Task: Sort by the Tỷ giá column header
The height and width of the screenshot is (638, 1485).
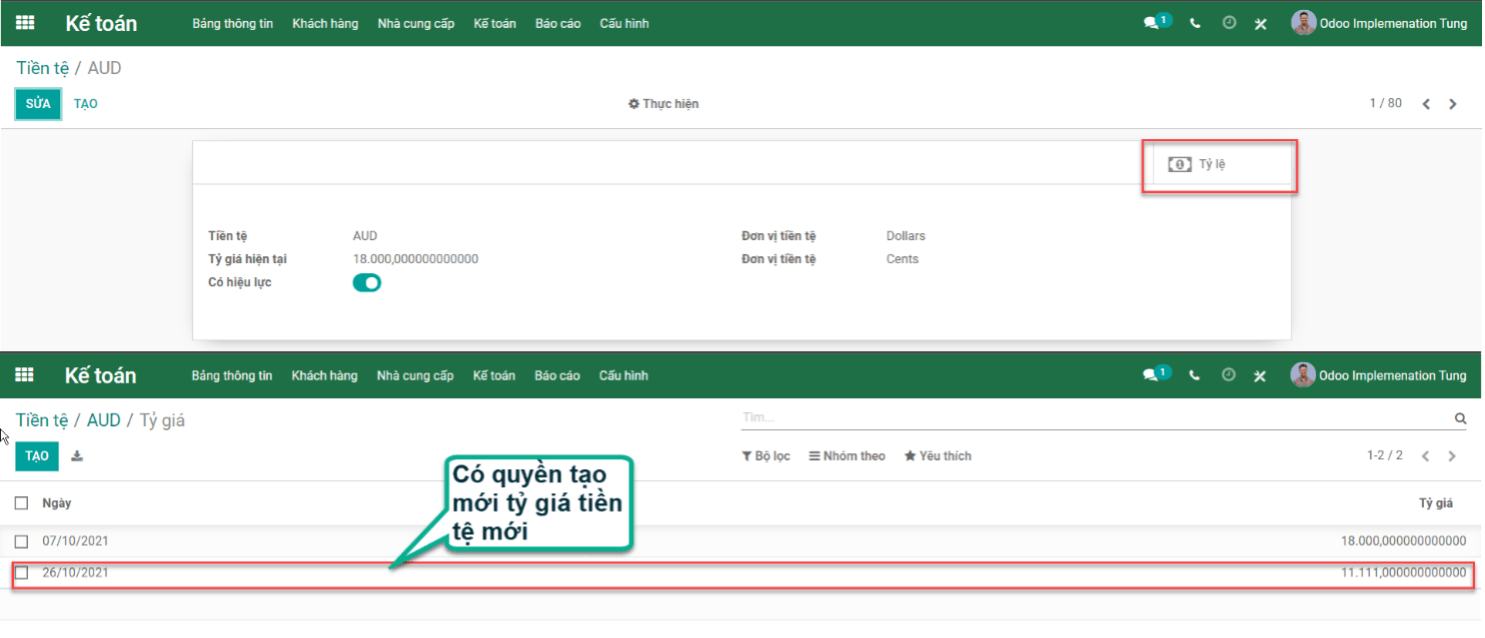Action: coord(1435,503)
